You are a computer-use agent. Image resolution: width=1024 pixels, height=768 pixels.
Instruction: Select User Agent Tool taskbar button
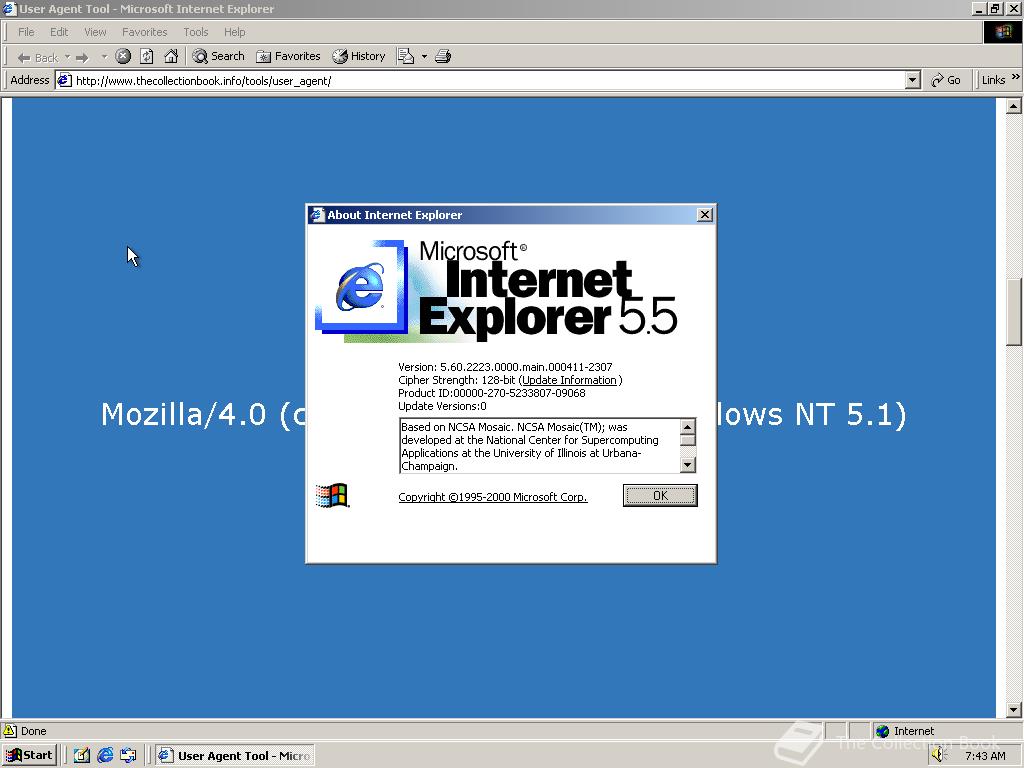[234, 756]
